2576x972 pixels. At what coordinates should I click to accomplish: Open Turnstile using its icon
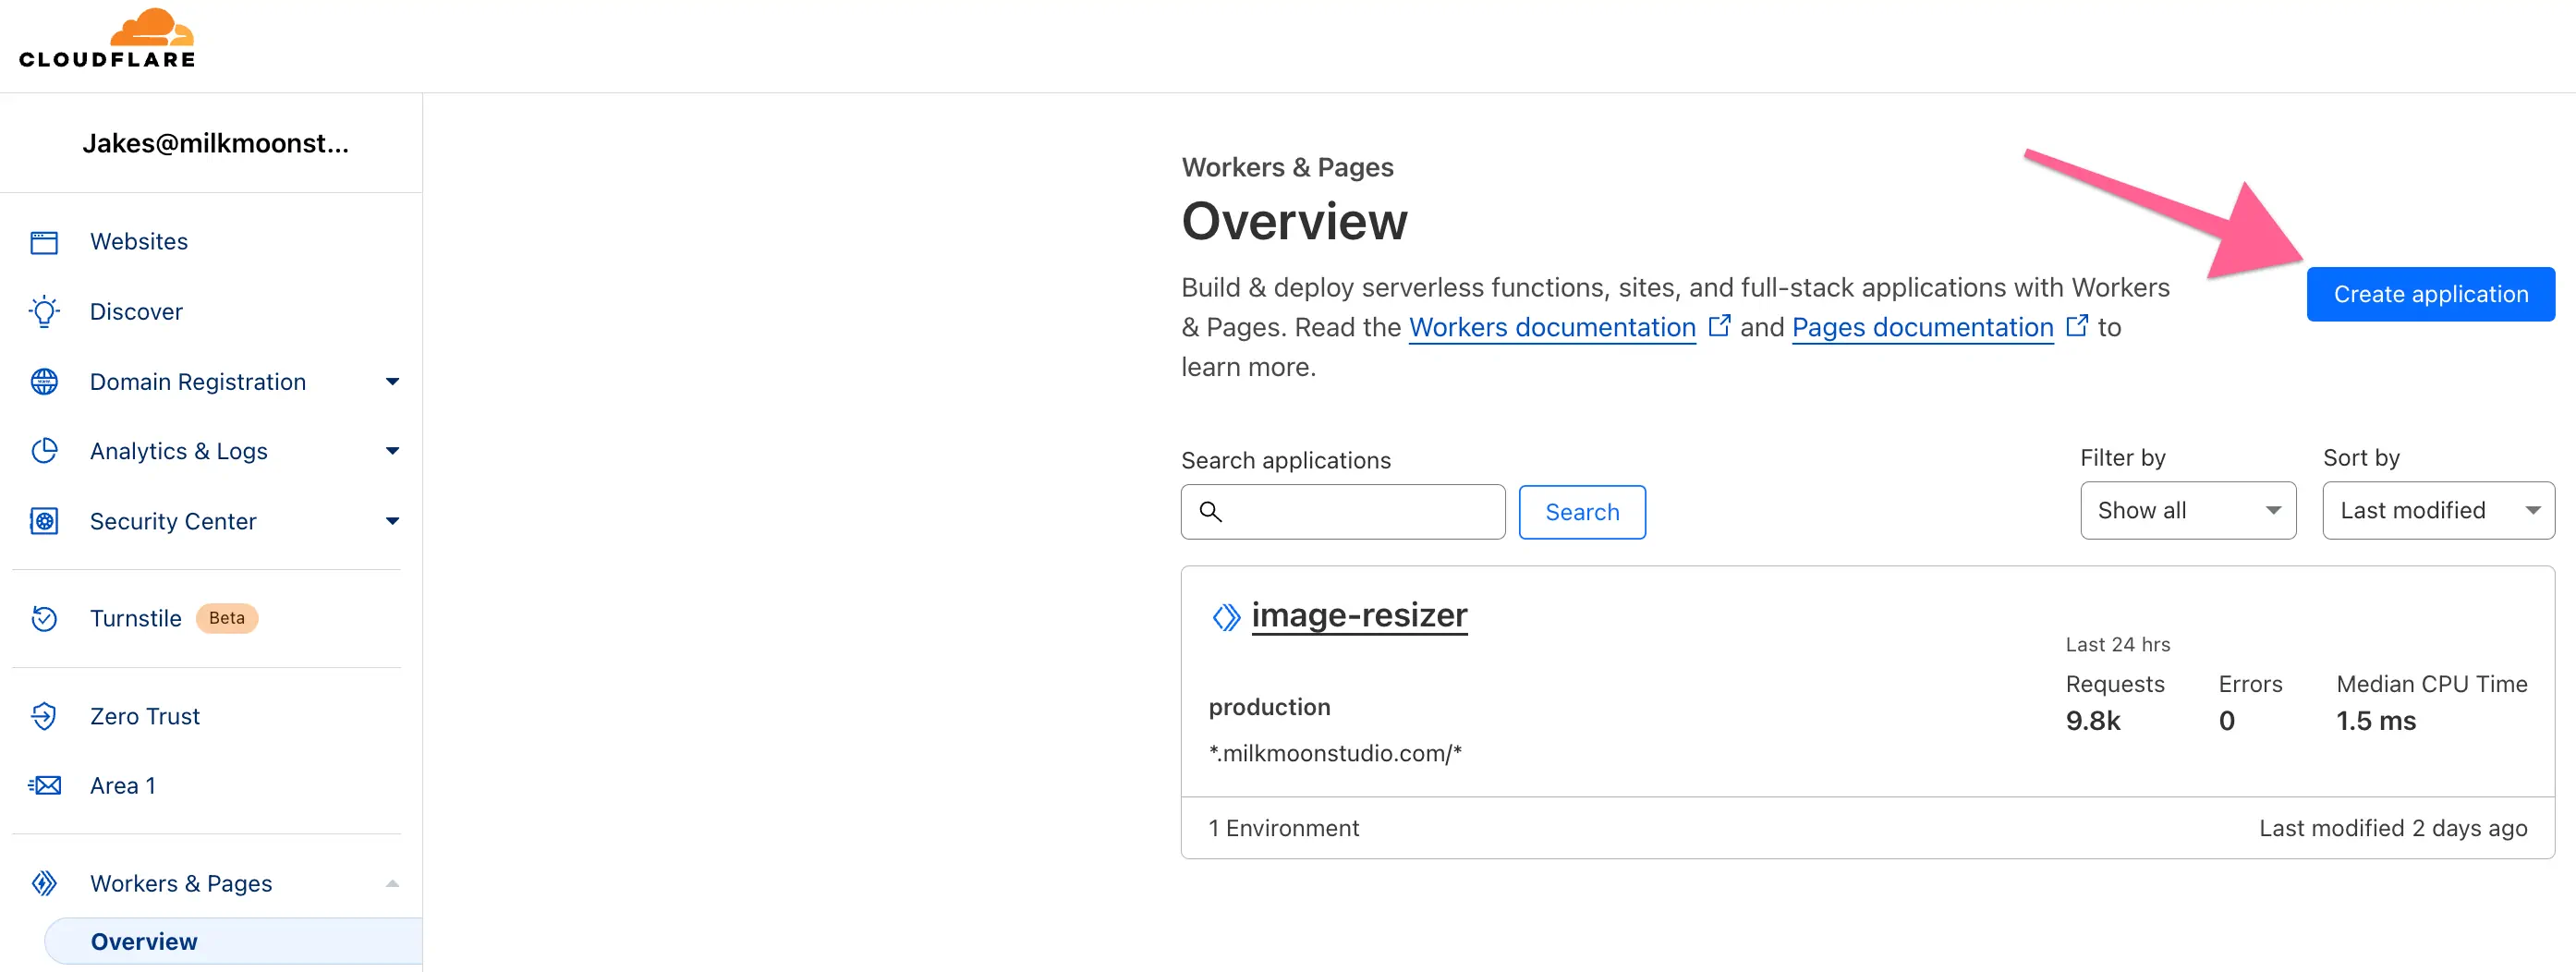(44, 618)
